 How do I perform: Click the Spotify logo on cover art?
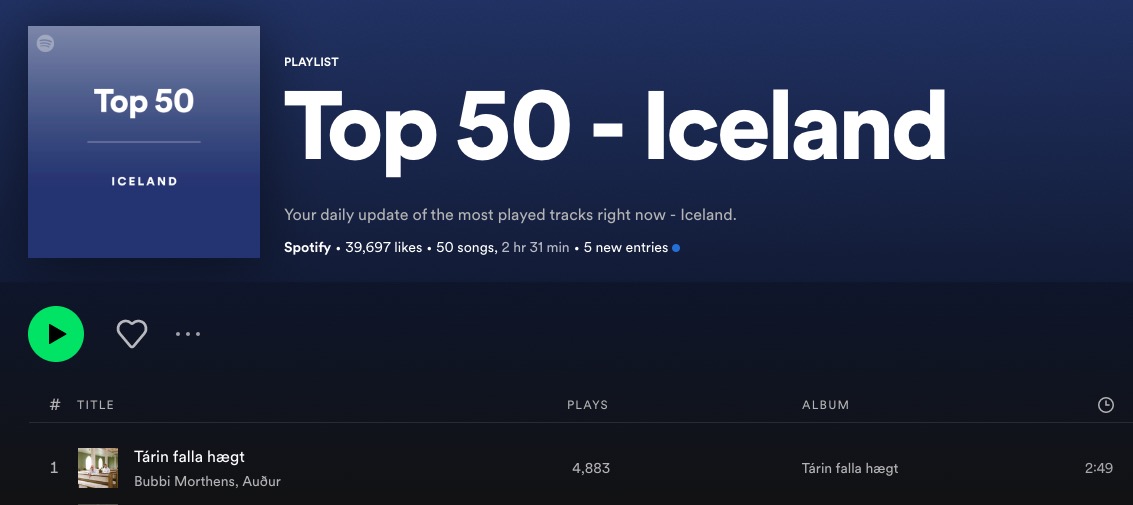click(x=45, y=43)
